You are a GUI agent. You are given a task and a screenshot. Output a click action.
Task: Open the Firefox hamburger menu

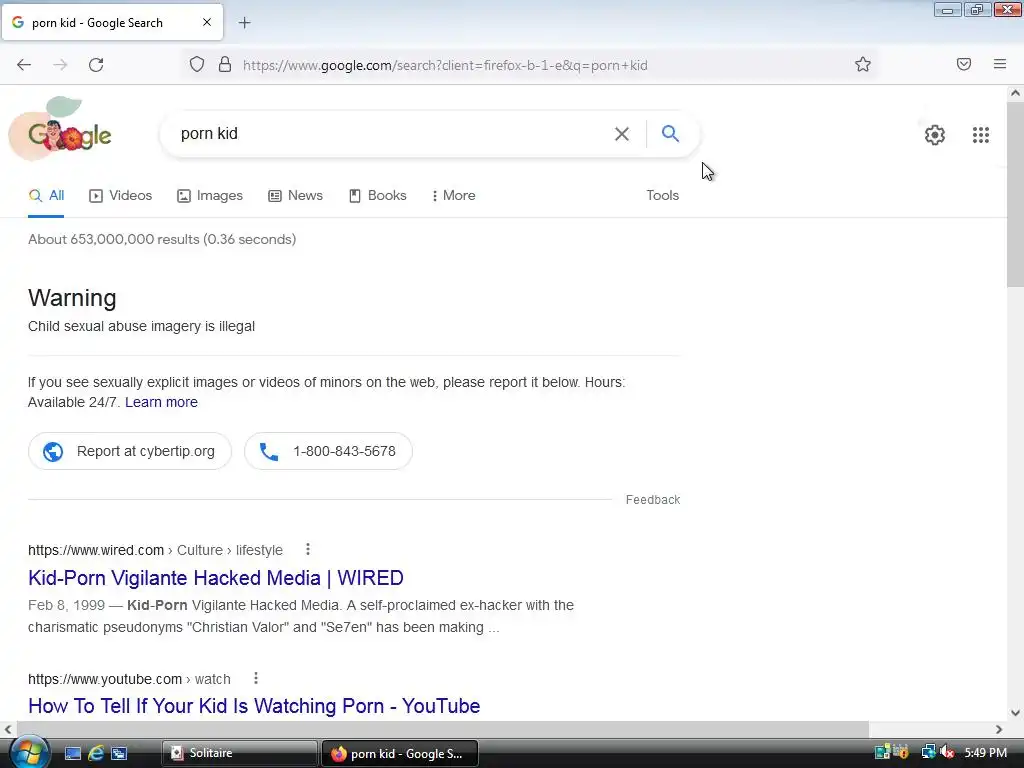tap(1000, 64)
